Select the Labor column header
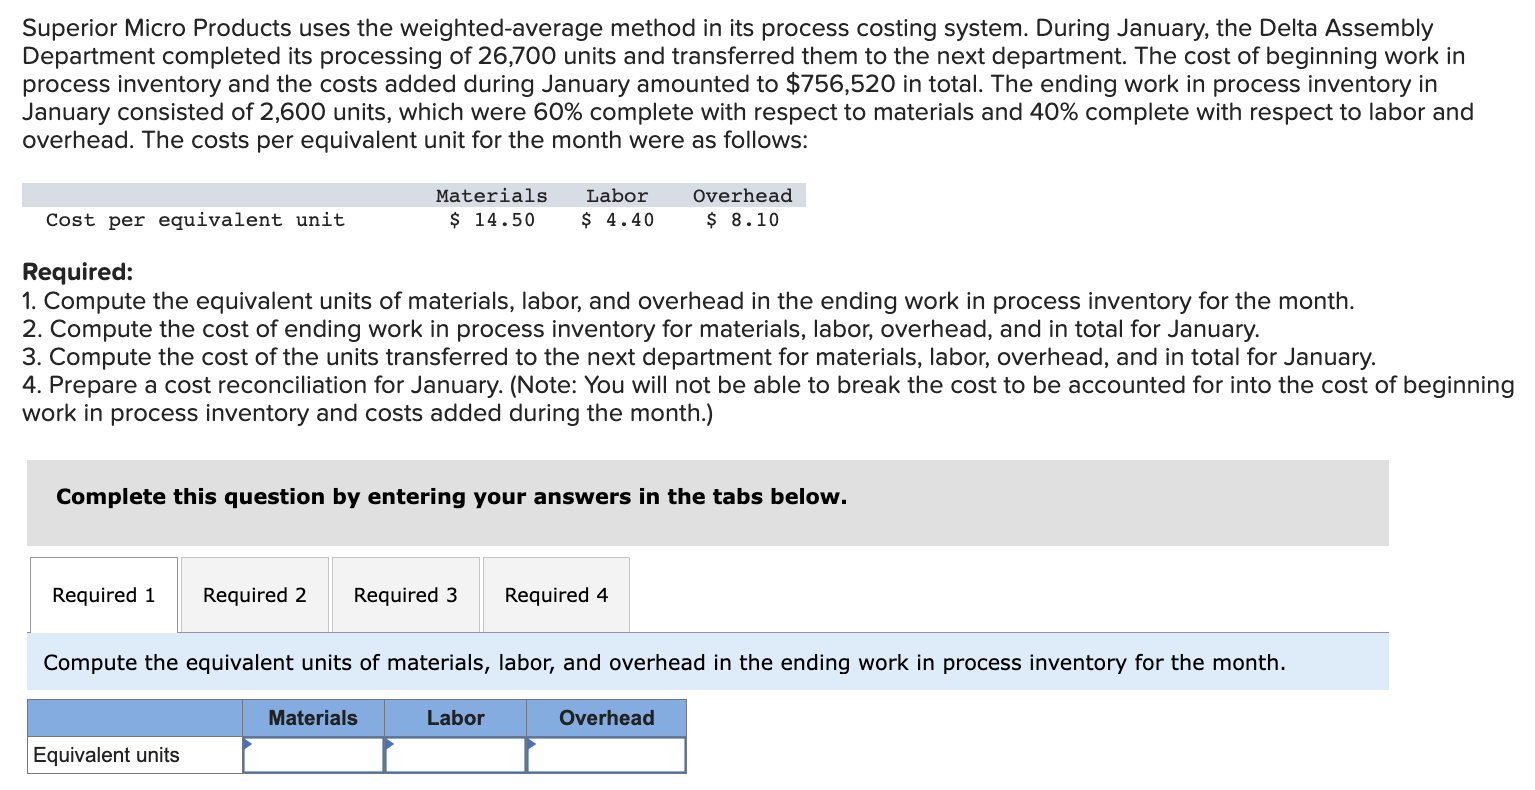Image resolution: width=1535 pixels, height=790 pixels. (x=456, y=717)
